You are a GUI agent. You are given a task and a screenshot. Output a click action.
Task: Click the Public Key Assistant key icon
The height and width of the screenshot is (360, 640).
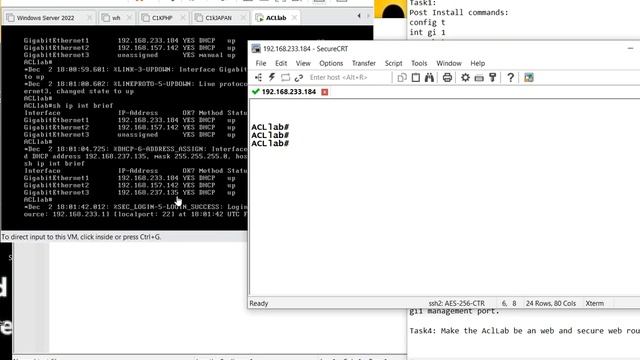click(493, 78)
